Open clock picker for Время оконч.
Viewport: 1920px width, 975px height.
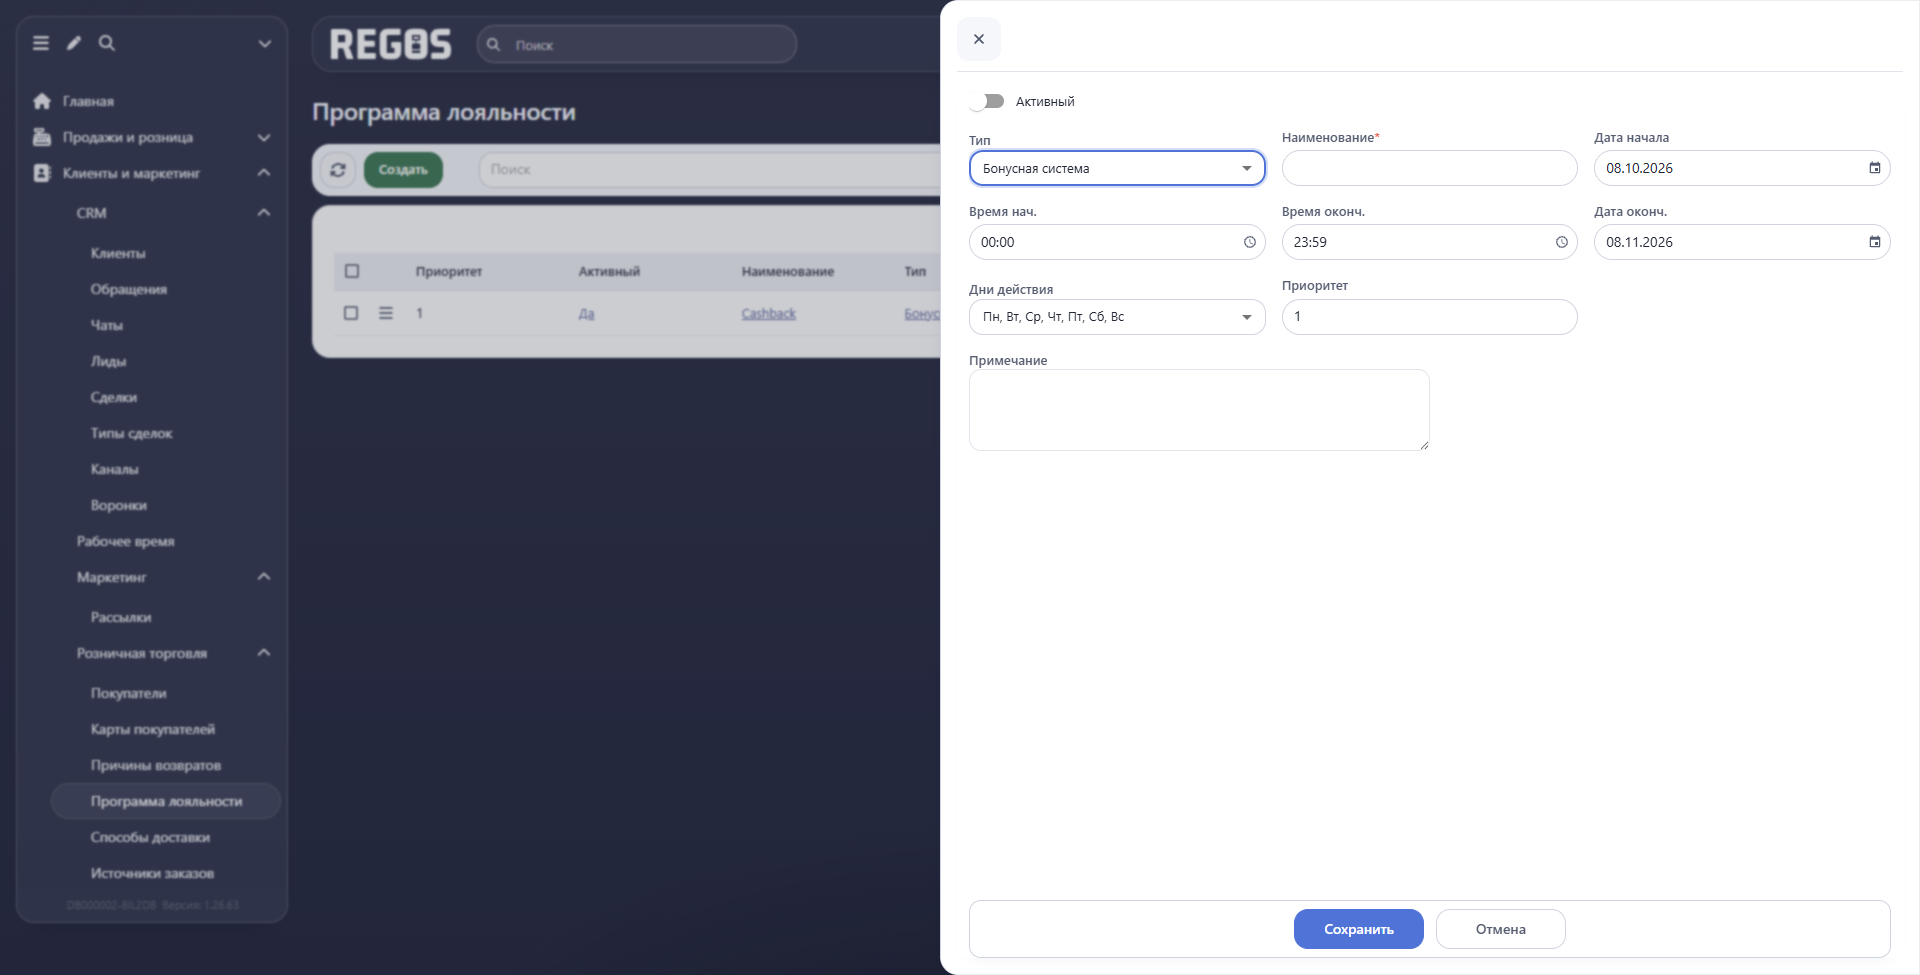click(x=1562, y=242)
